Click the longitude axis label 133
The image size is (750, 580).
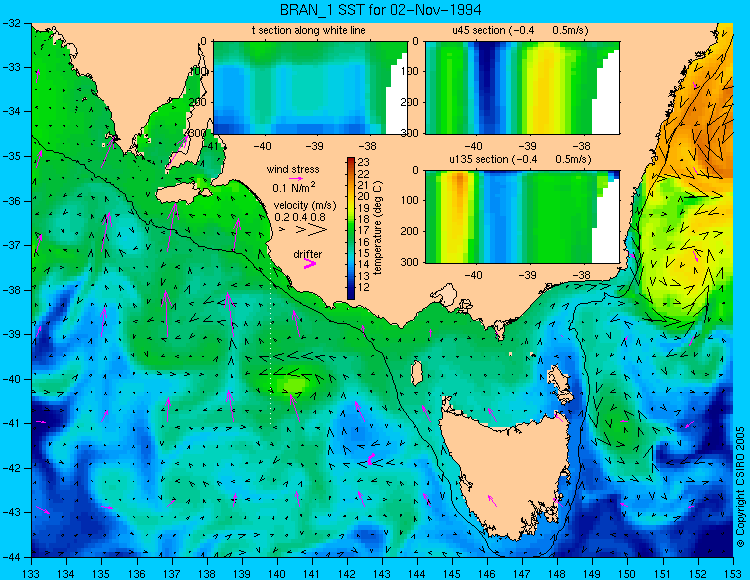coord(31,574)
